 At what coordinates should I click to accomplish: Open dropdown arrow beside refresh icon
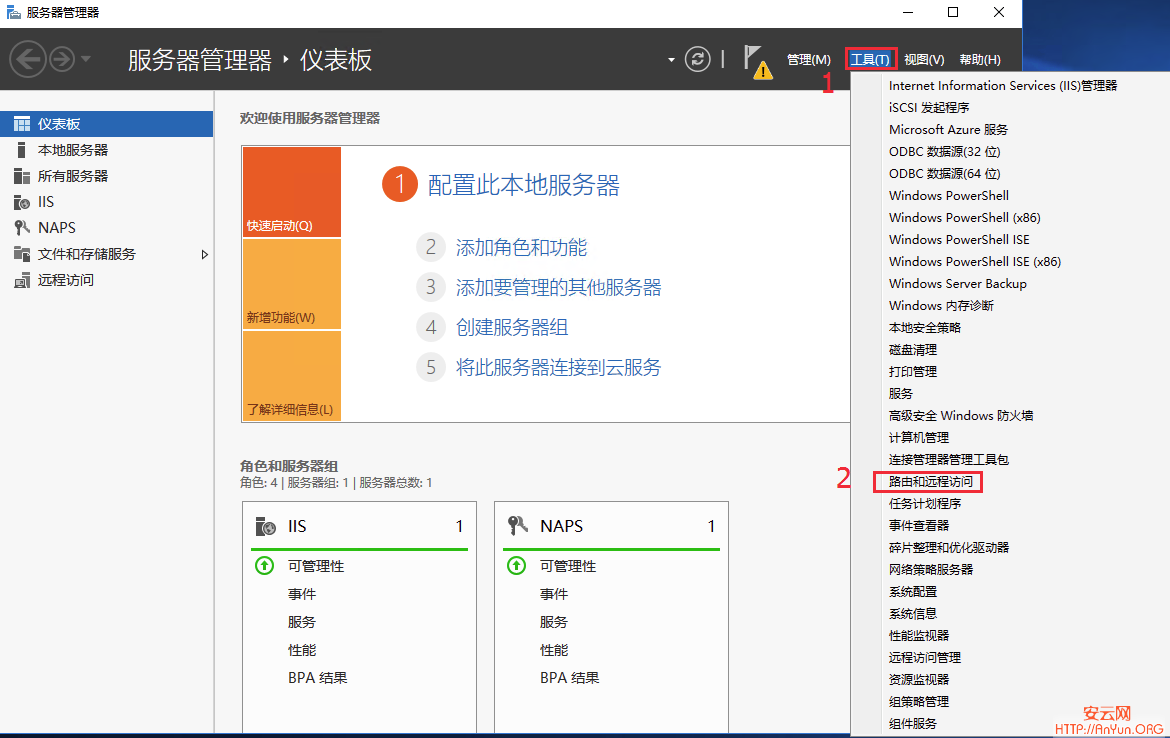click(671, 60)
